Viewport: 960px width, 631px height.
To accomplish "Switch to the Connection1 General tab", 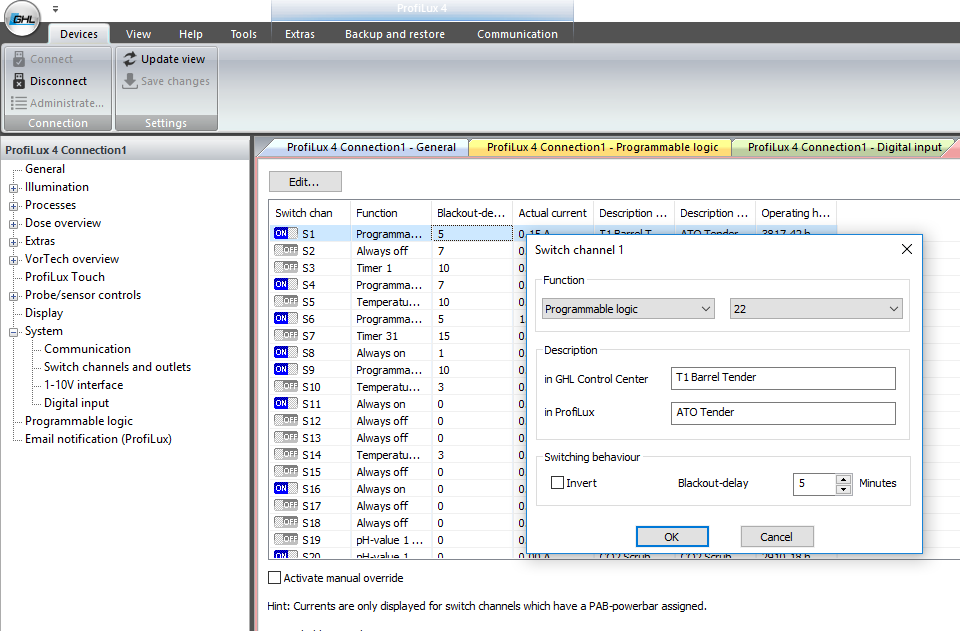I will coord(370,147).
